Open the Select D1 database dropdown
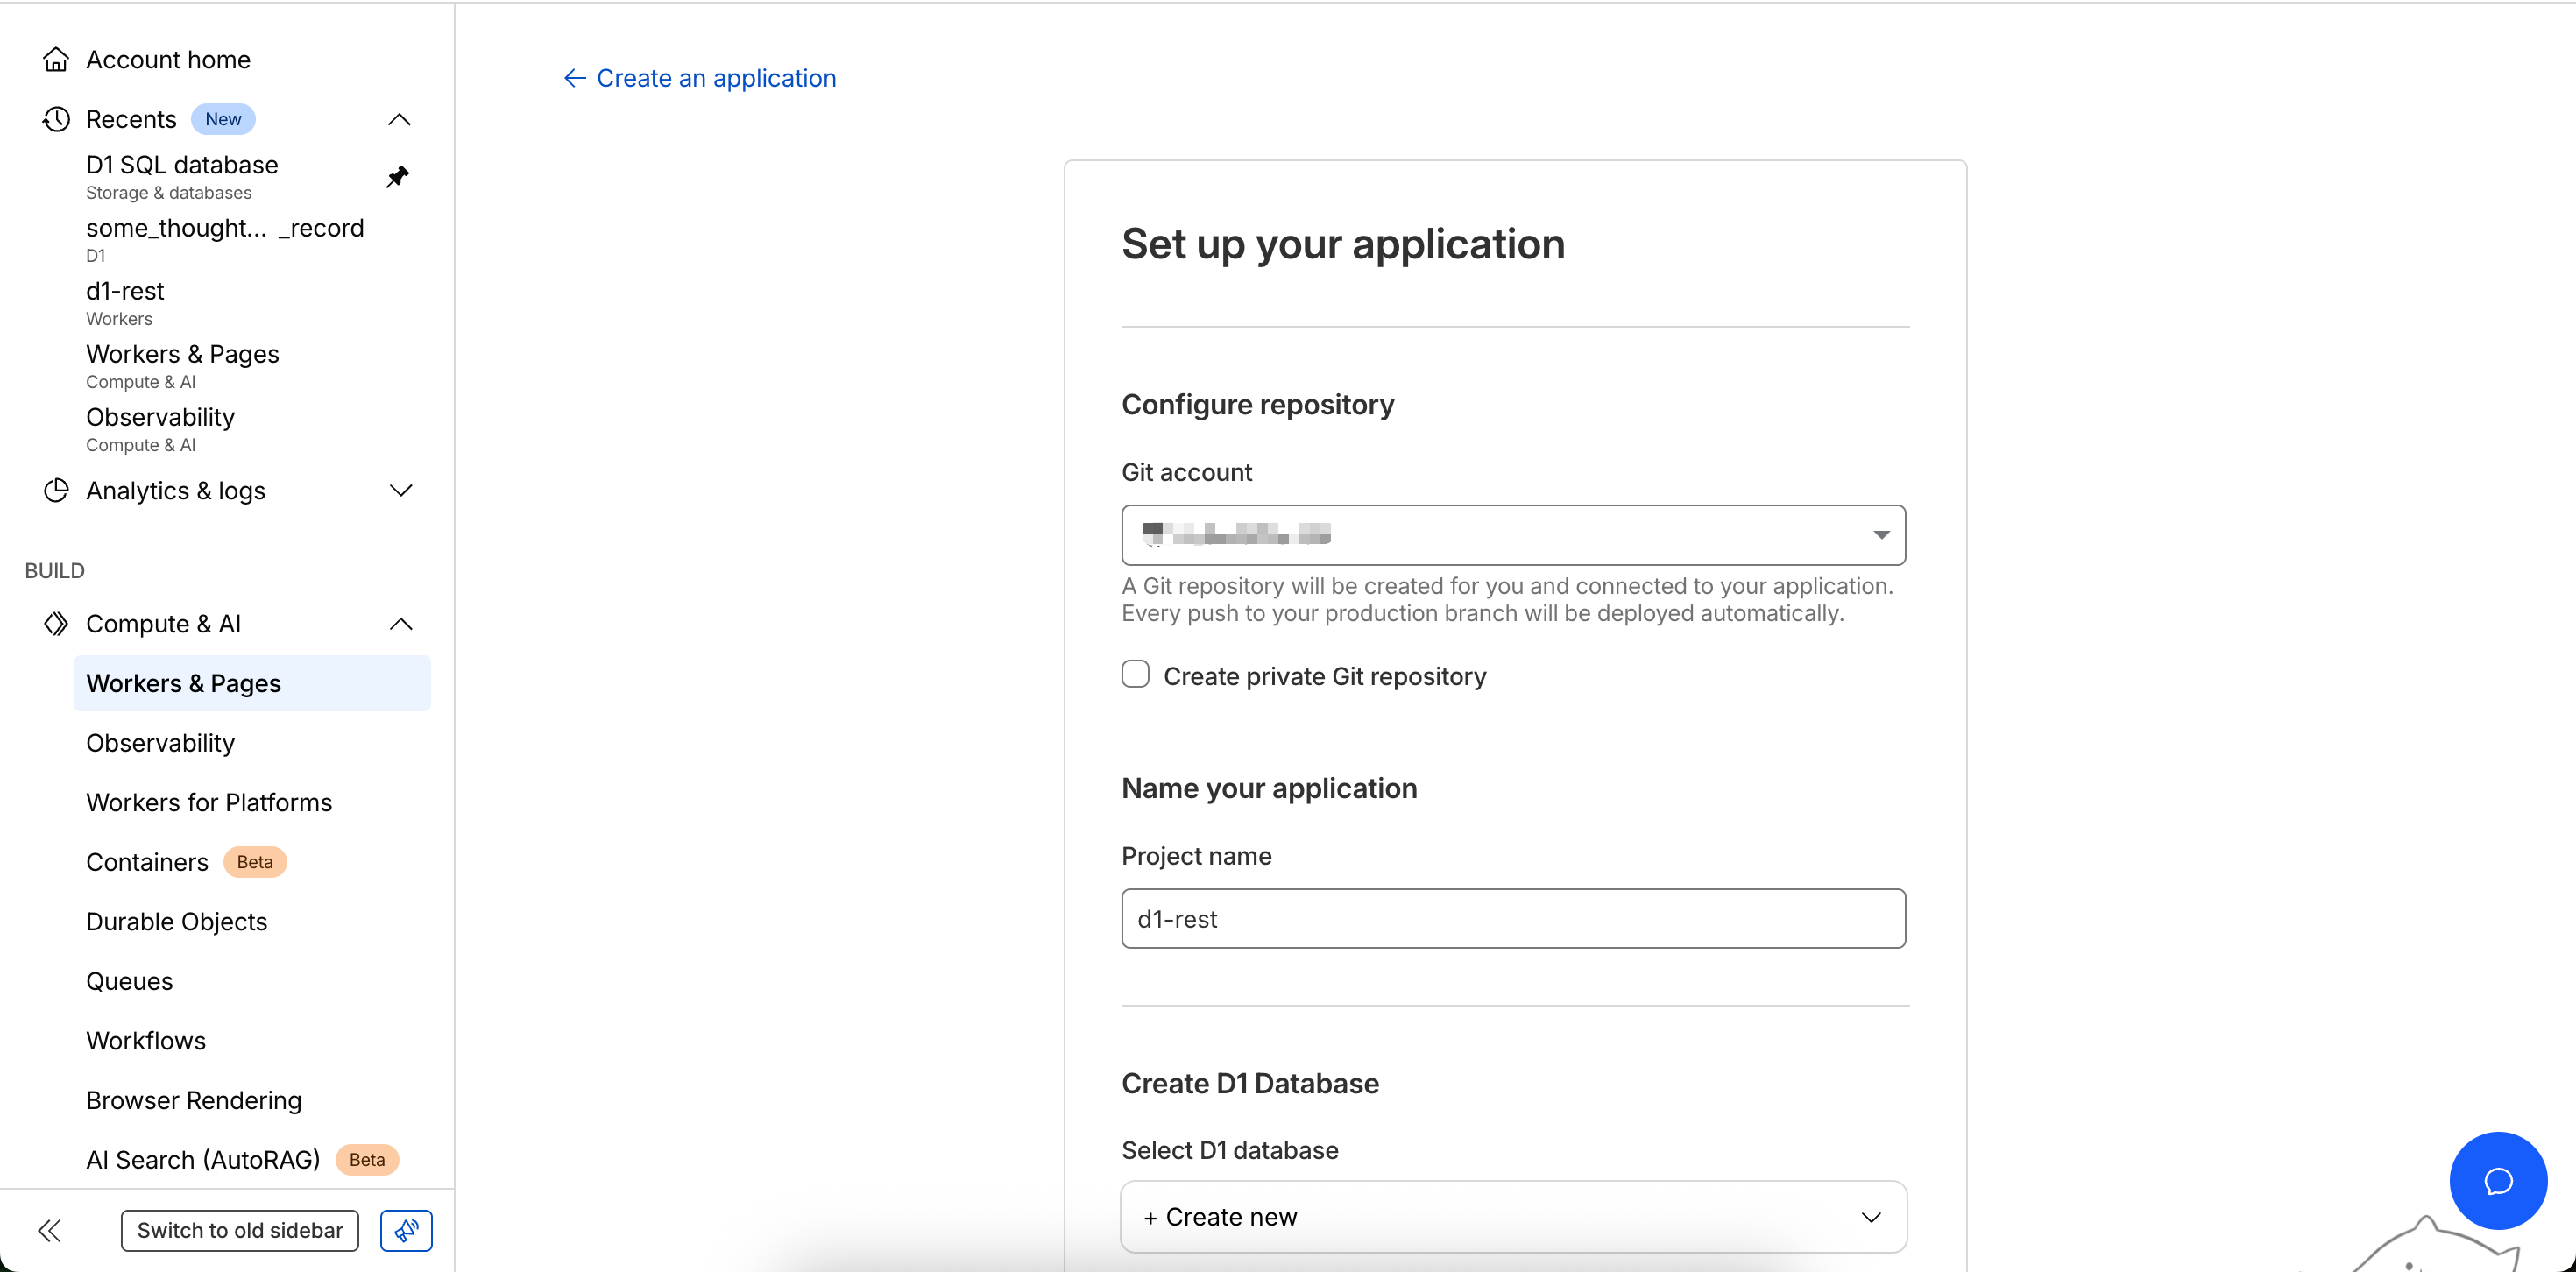The height and width of the screenshot is (1272, 2576). [1513, 1217]
